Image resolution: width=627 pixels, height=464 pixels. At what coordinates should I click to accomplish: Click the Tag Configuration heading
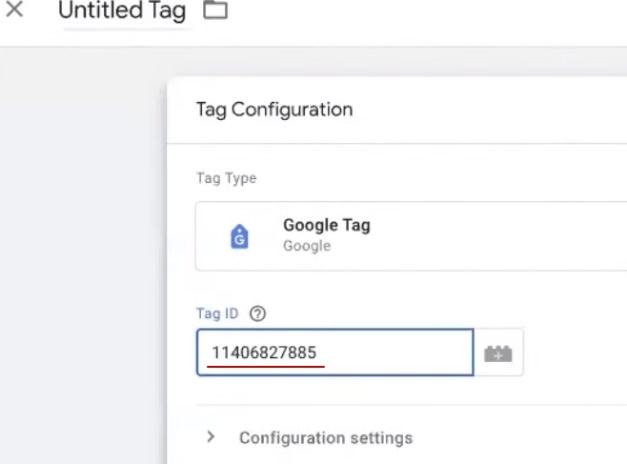point(274,109)
